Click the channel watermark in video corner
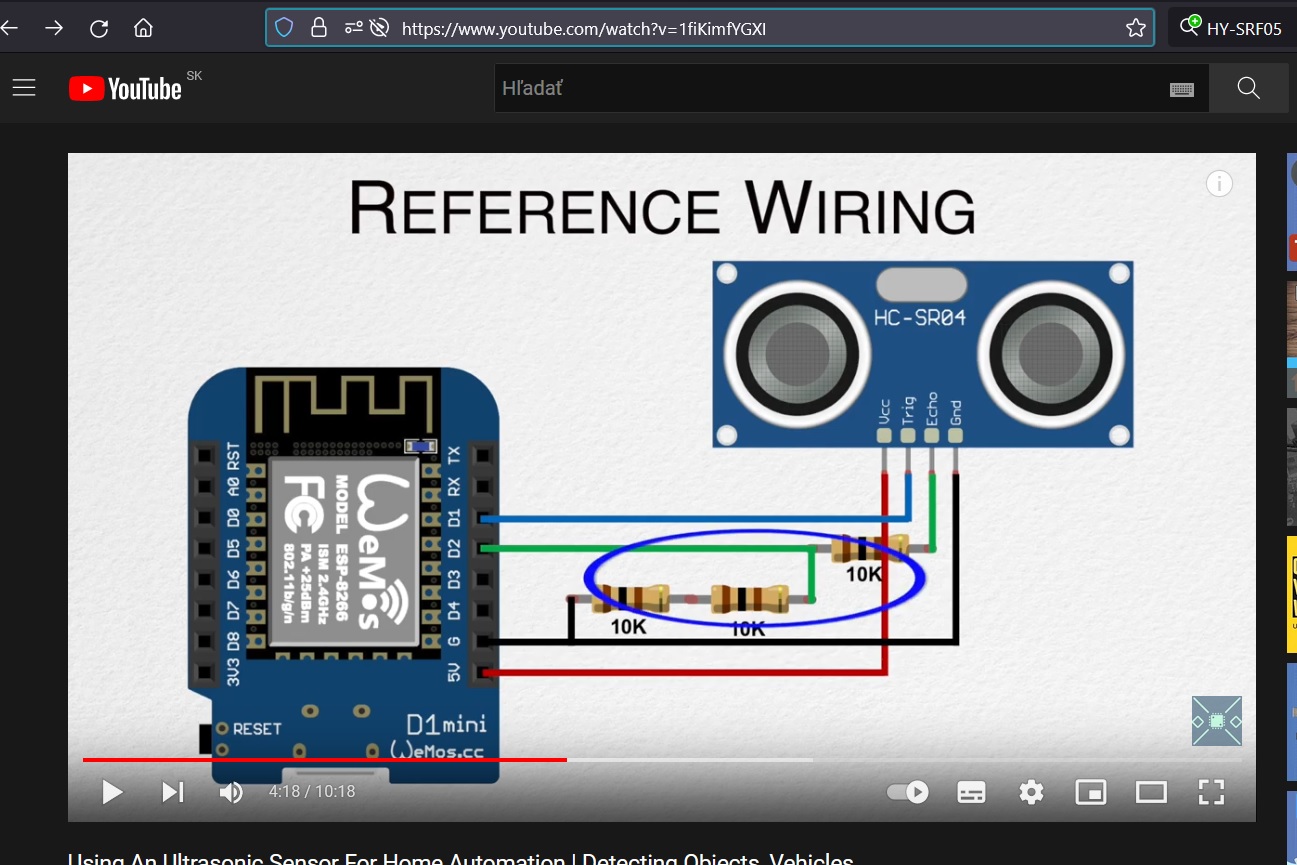1297x865 pixels. [1217, 721]
